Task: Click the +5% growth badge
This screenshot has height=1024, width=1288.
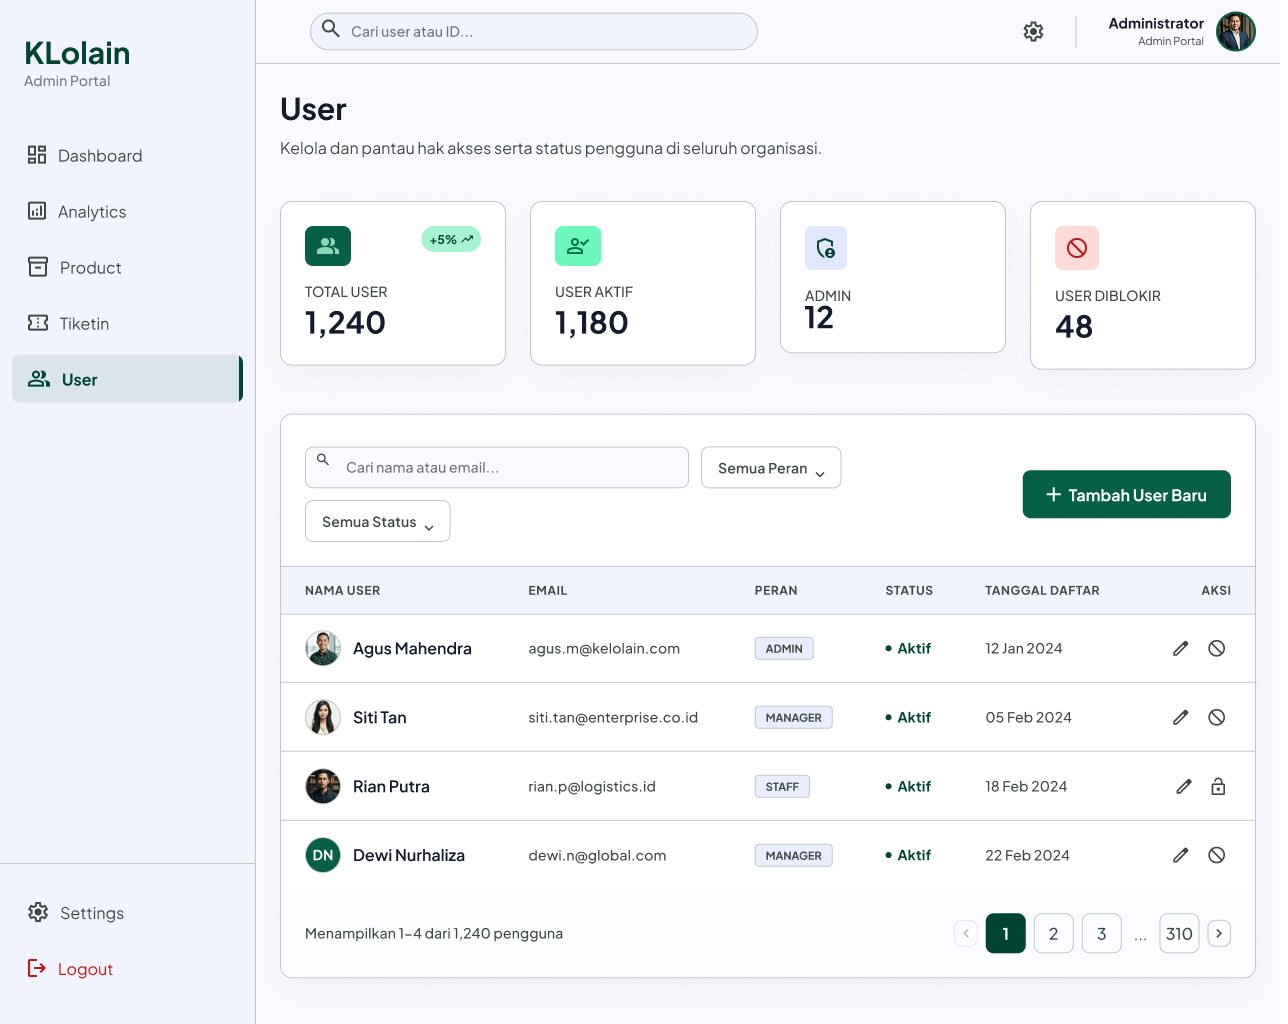Action: click(451, 239)
